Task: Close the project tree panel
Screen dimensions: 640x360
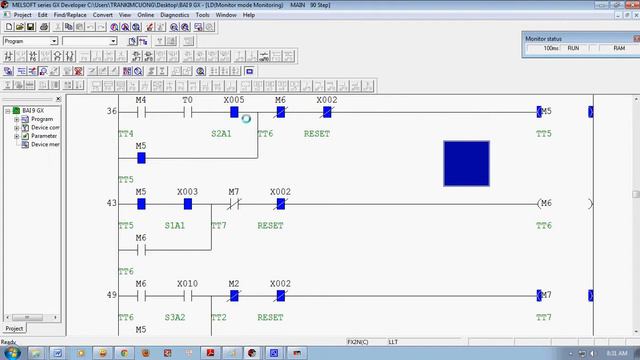Action: 58,99
